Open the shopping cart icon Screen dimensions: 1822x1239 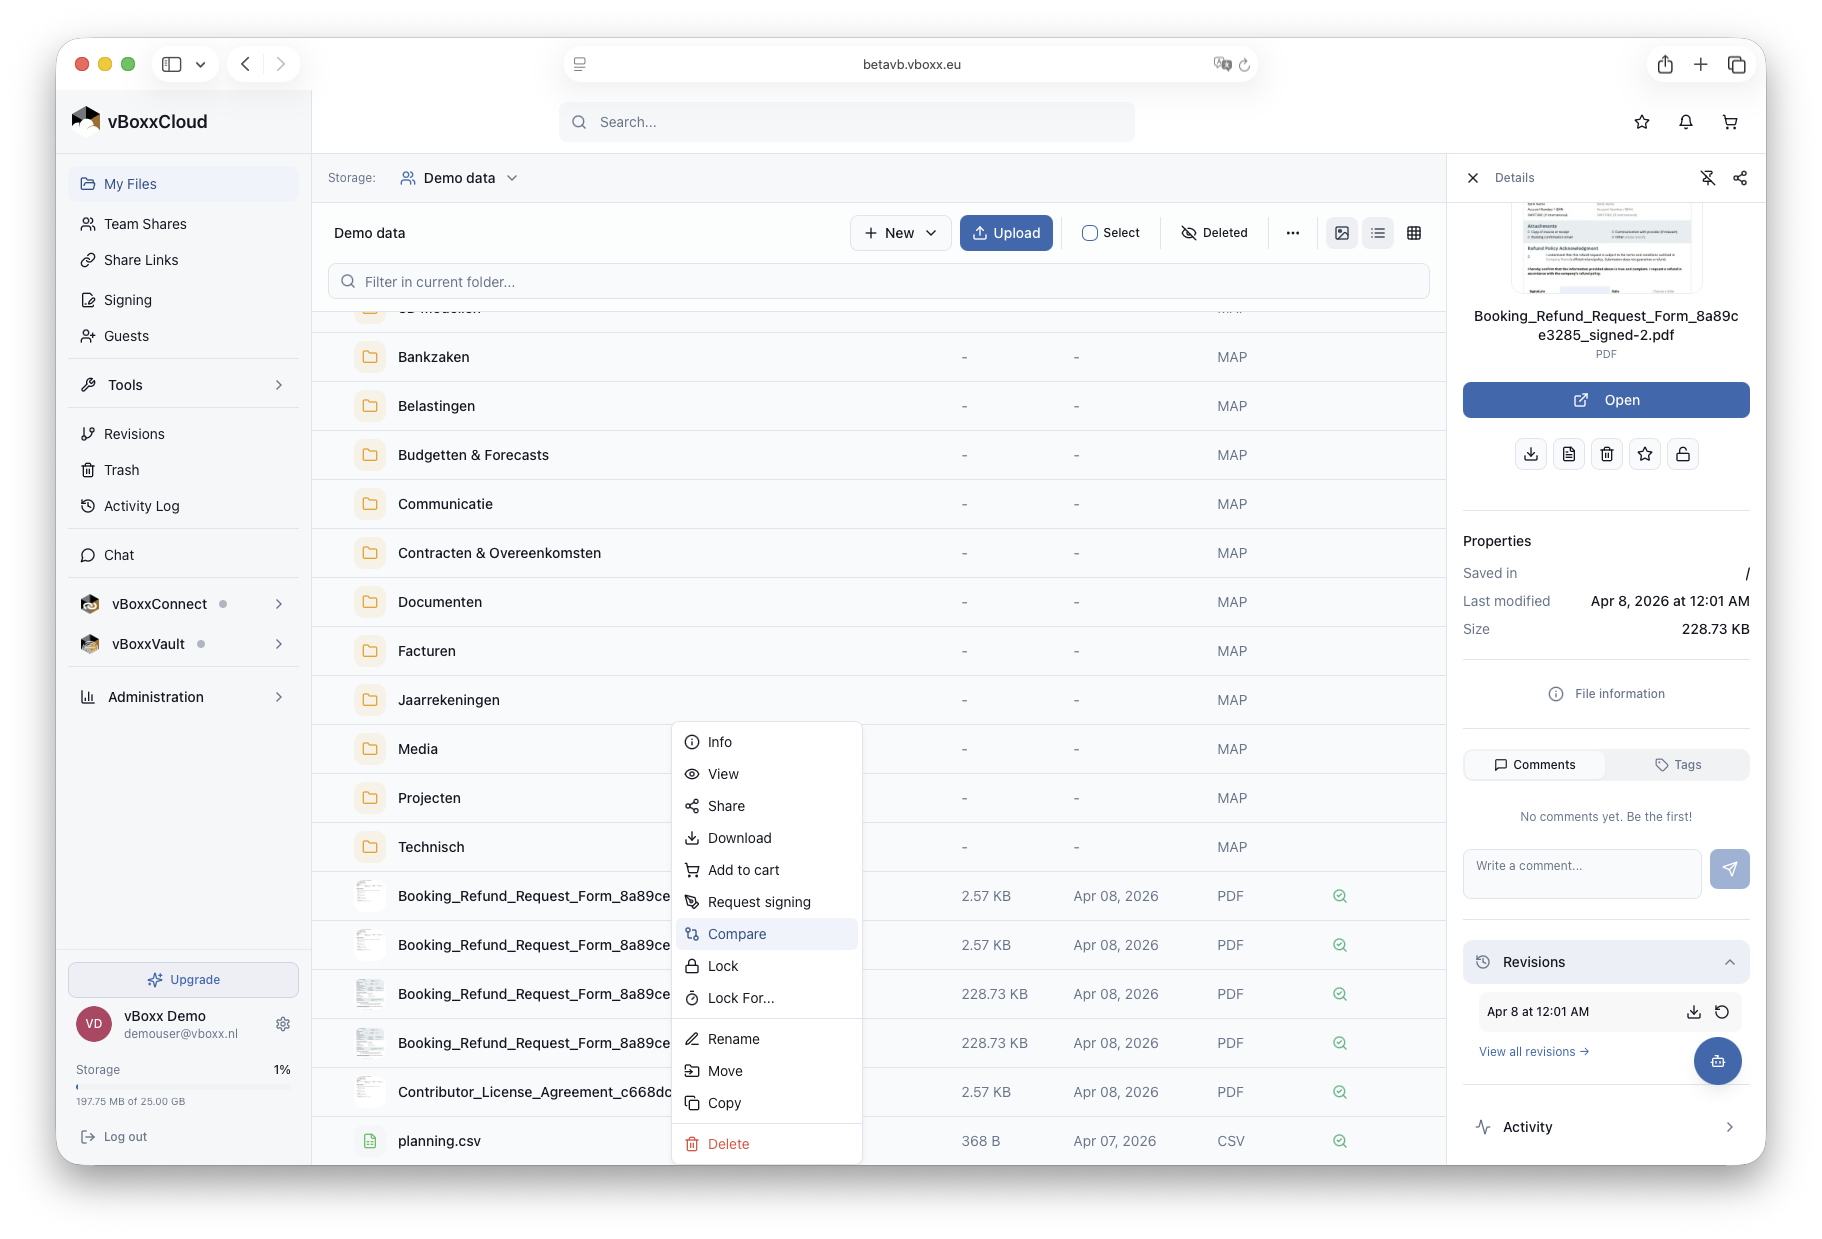[1730, 122]
